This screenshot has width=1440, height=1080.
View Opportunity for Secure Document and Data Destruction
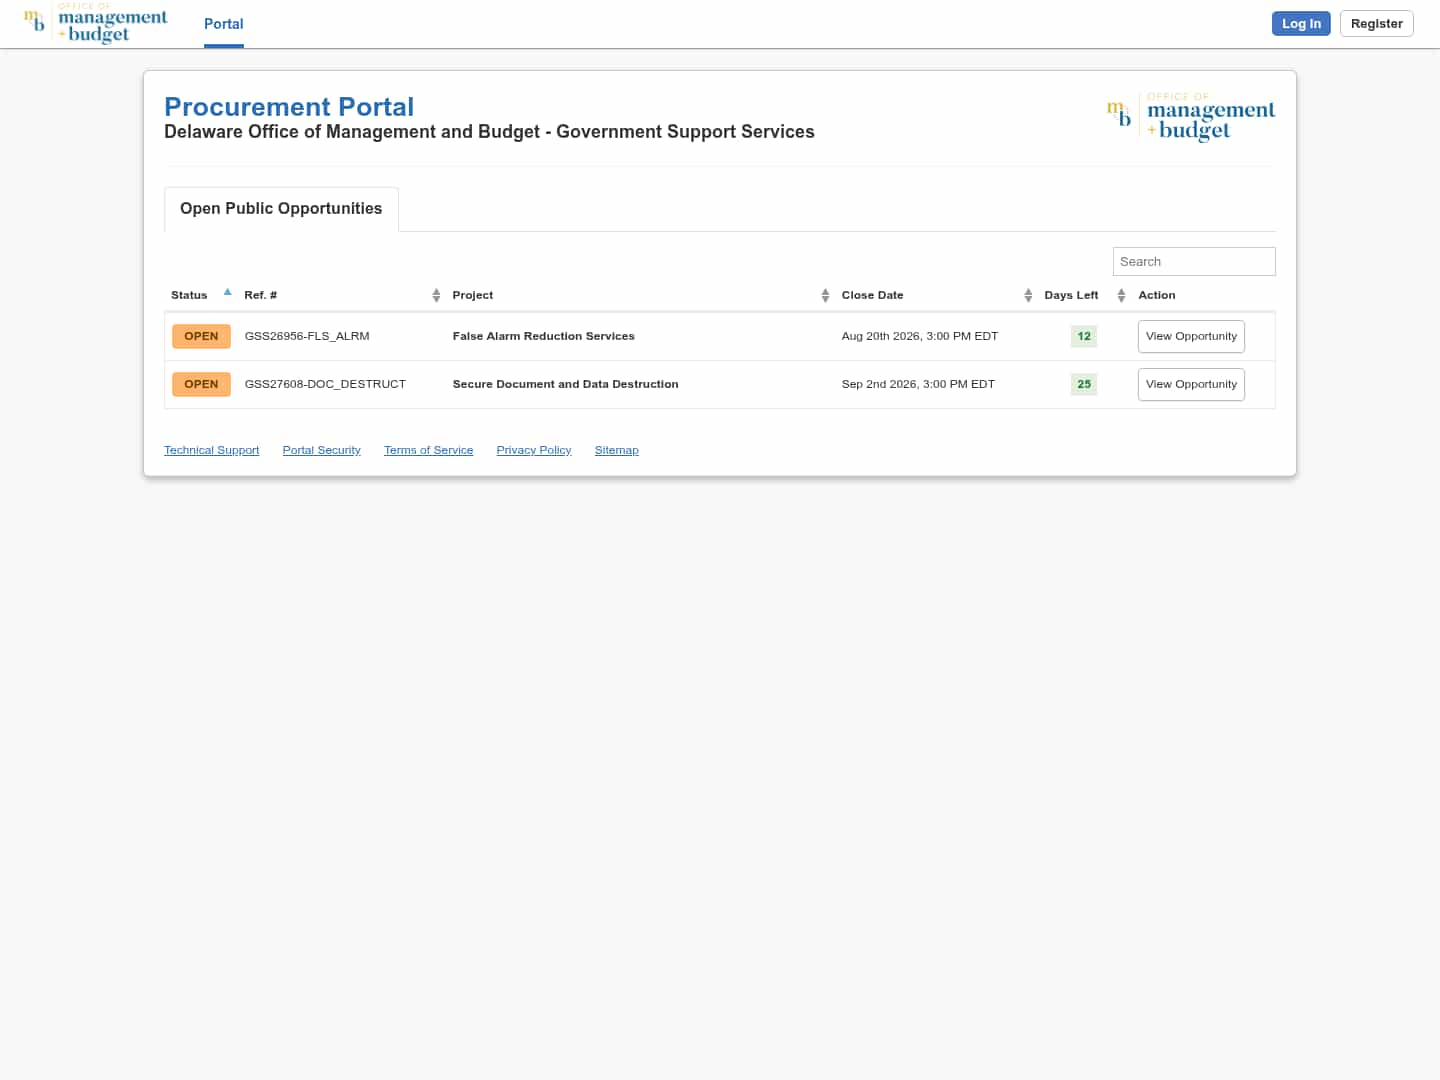(1191, 384)
